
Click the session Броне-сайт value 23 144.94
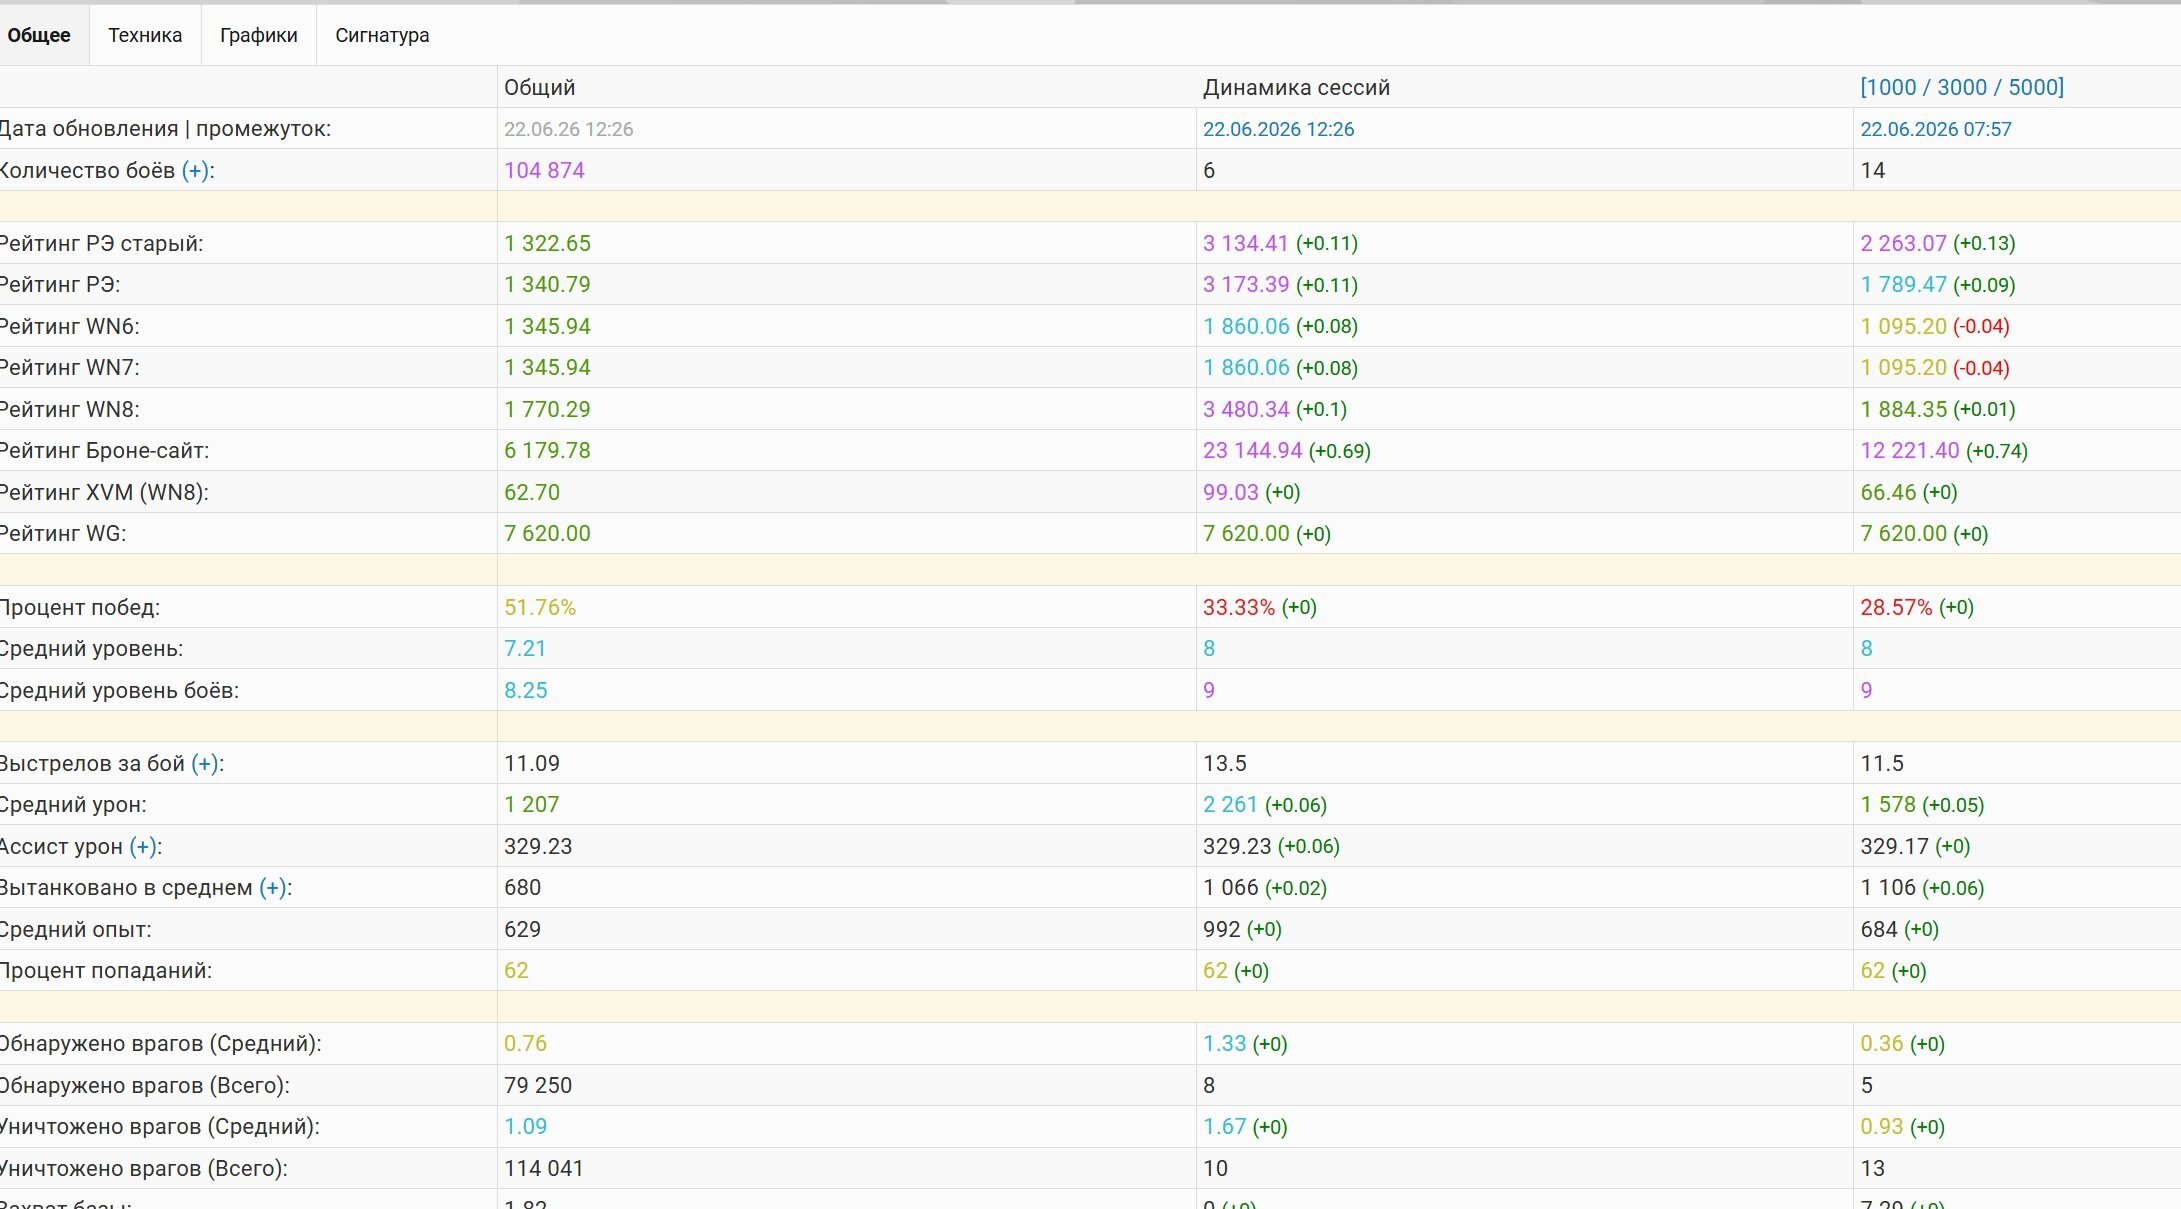[1252, 451]
